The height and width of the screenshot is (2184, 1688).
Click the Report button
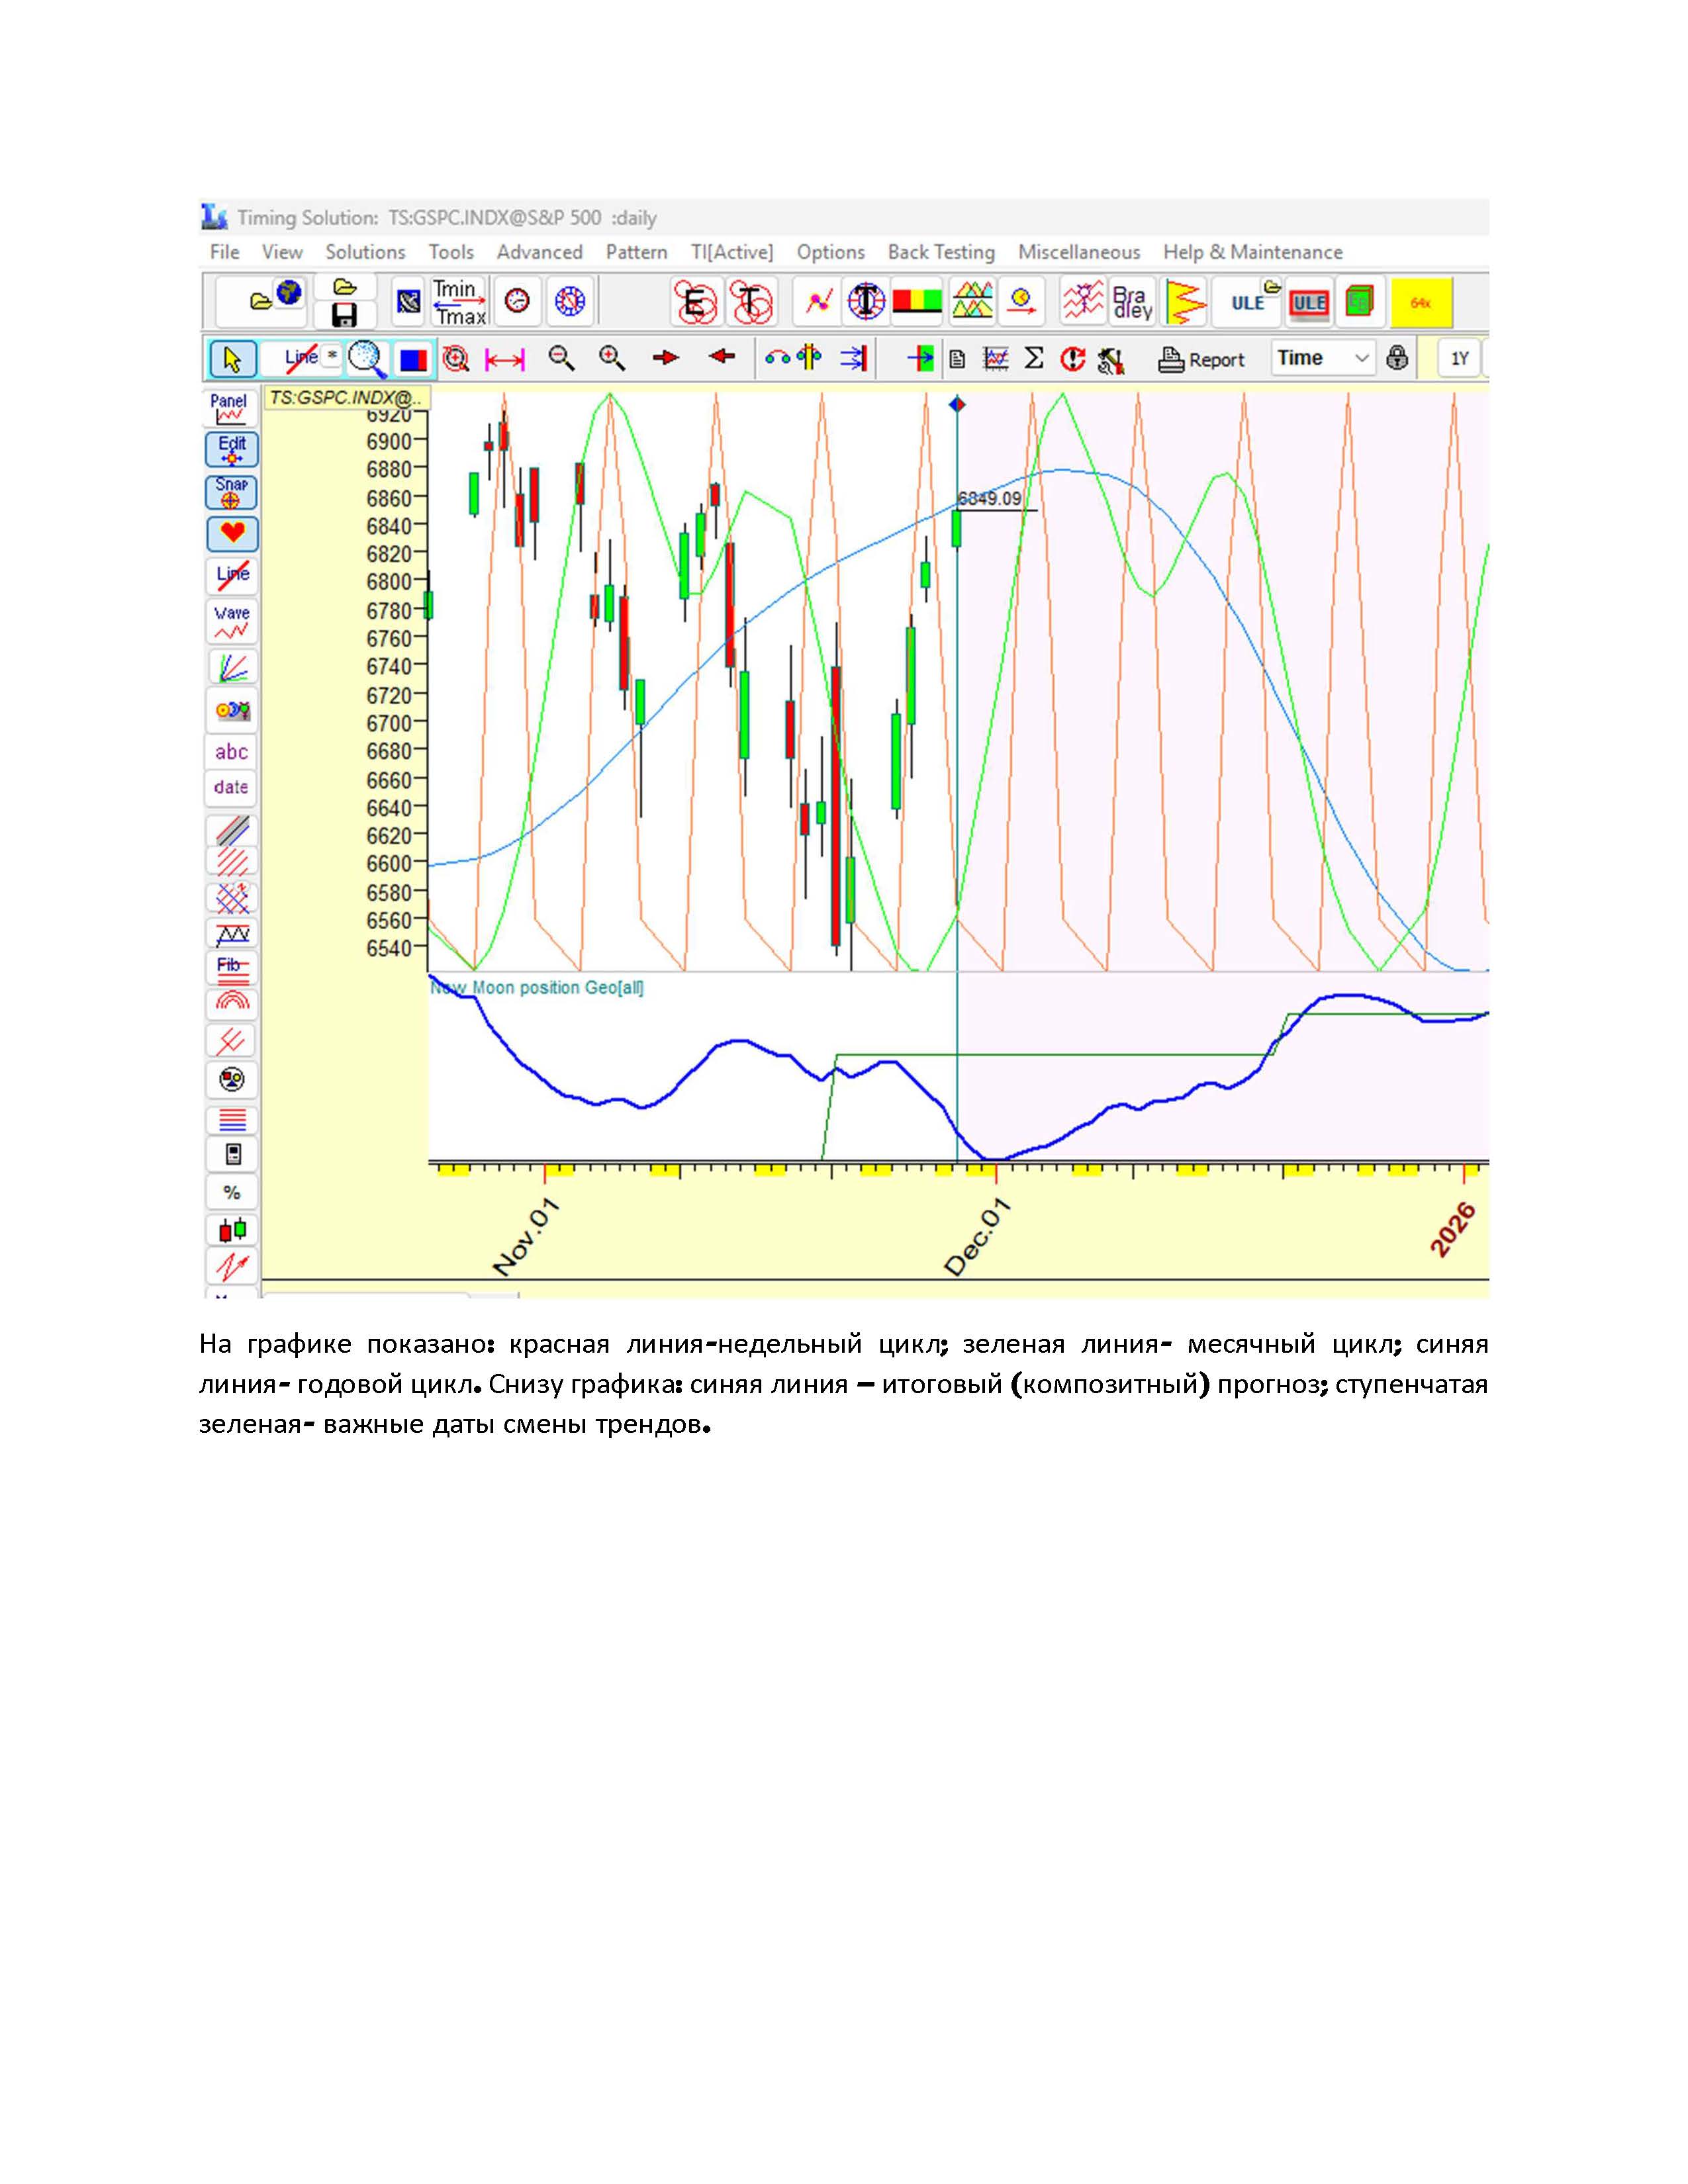point(1202,360)
